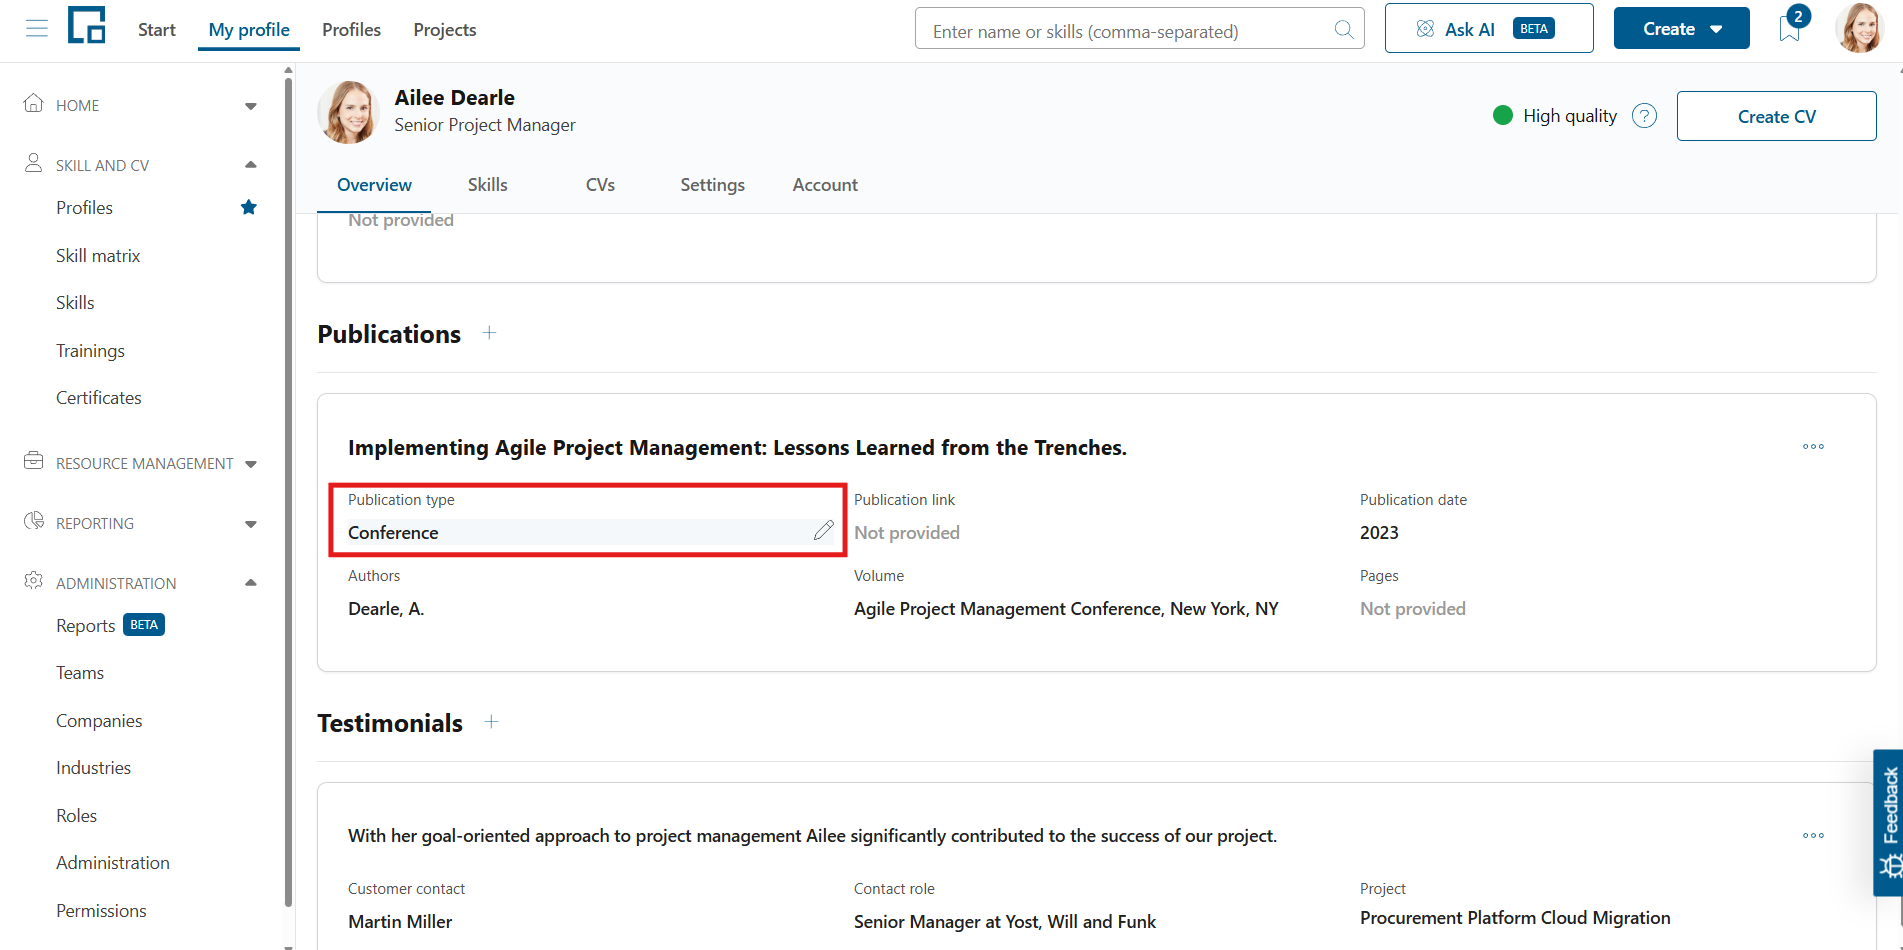The image size is (1903, 950).
Task: Open the publication card's three-dot menu
Action: pyautogui.click(x=1813, y=447)
